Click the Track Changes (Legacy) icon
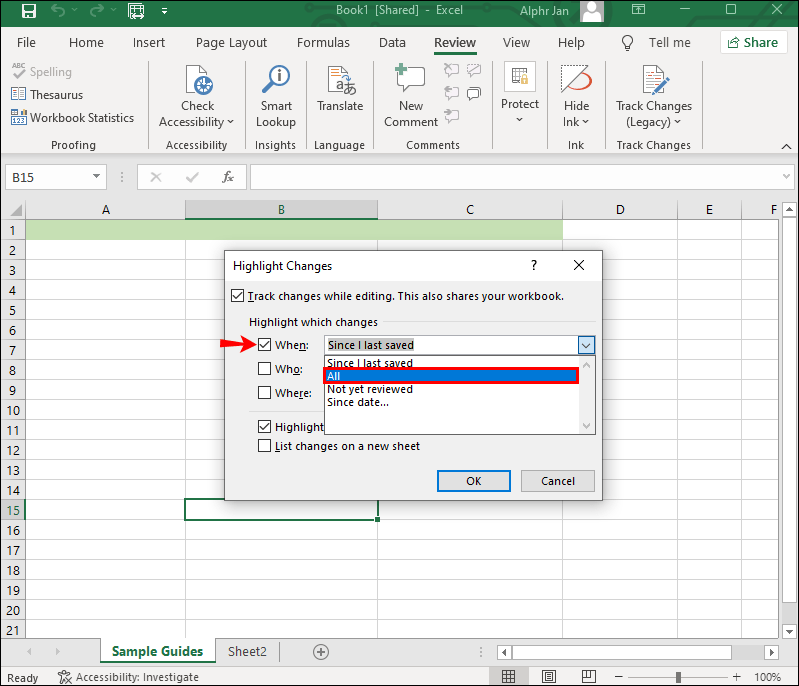Viewport: 799px width, 686px height. click(x=655, y=80)
